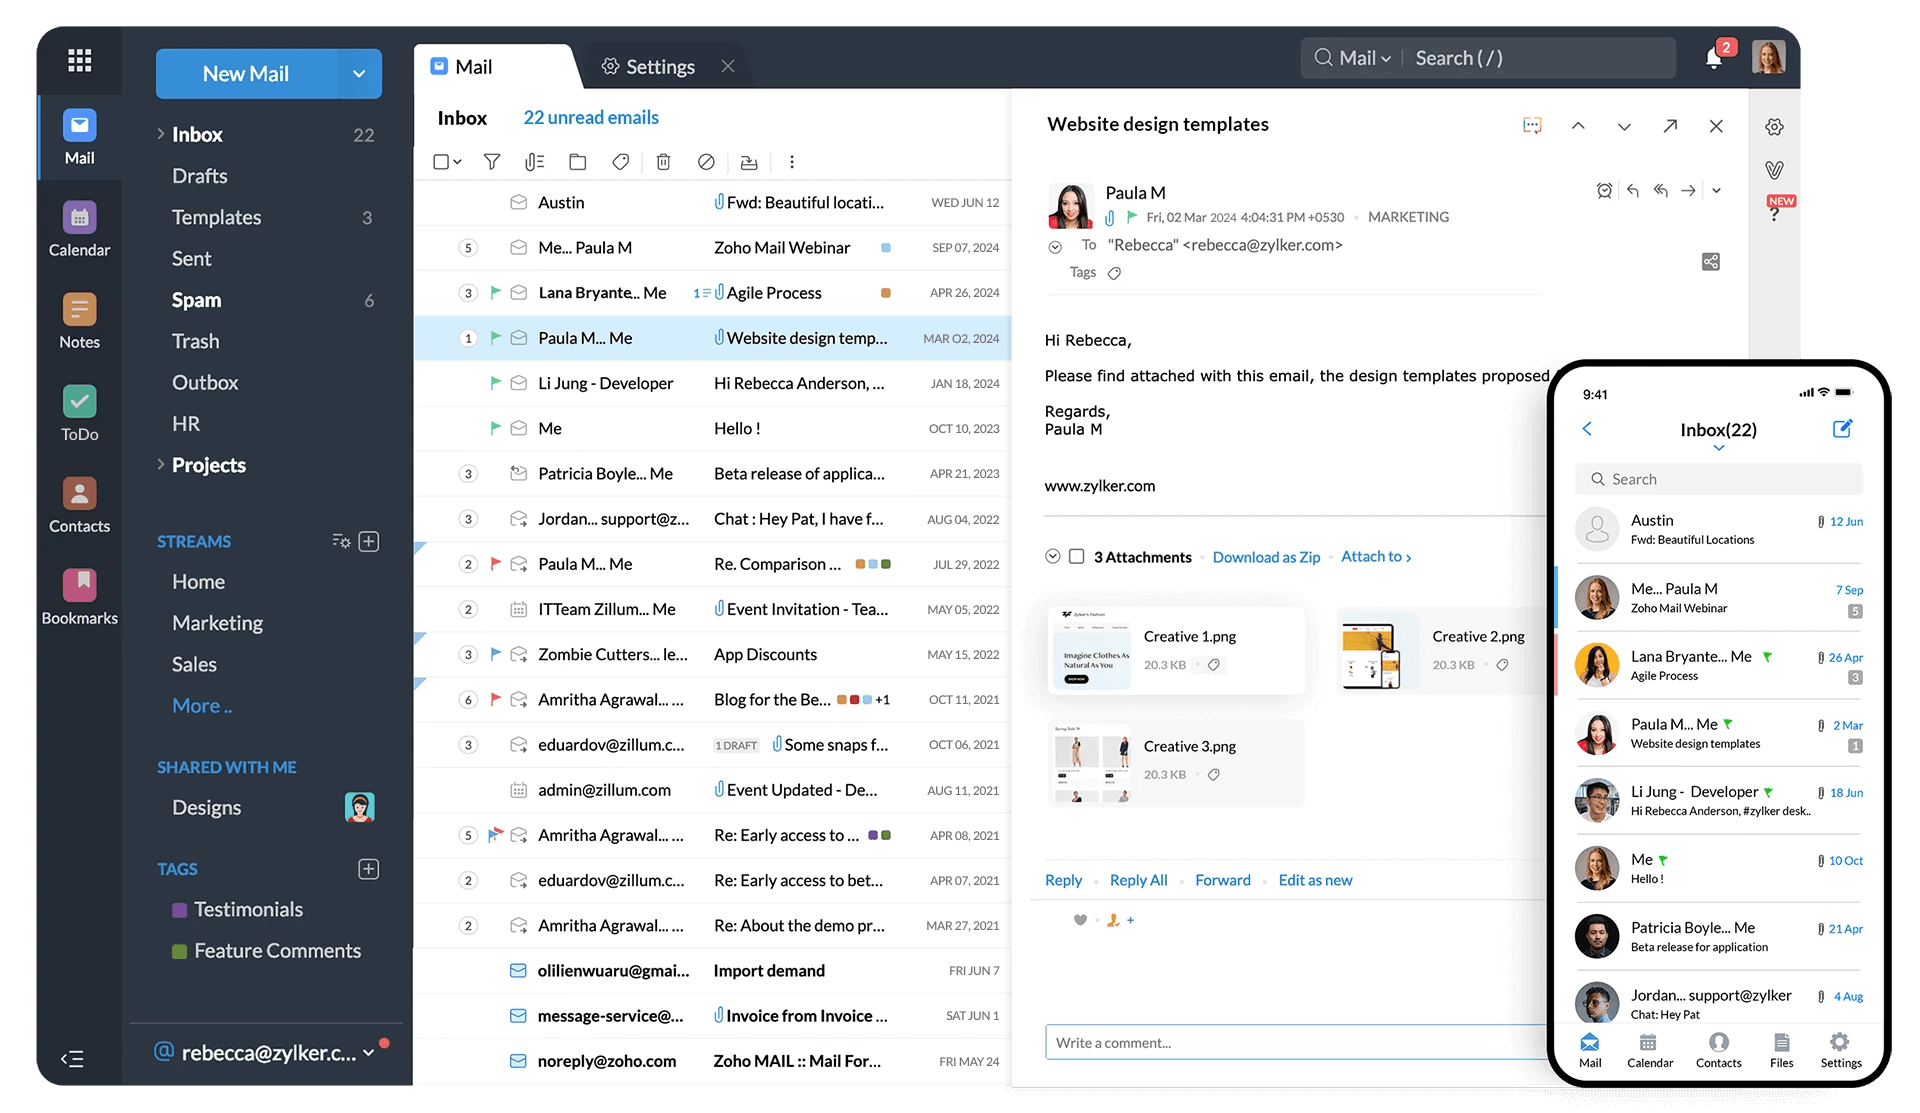Click the flag/priority icon on Paula M email
The height and width of the screenshot is (1113, 1920).
point(496,335)
